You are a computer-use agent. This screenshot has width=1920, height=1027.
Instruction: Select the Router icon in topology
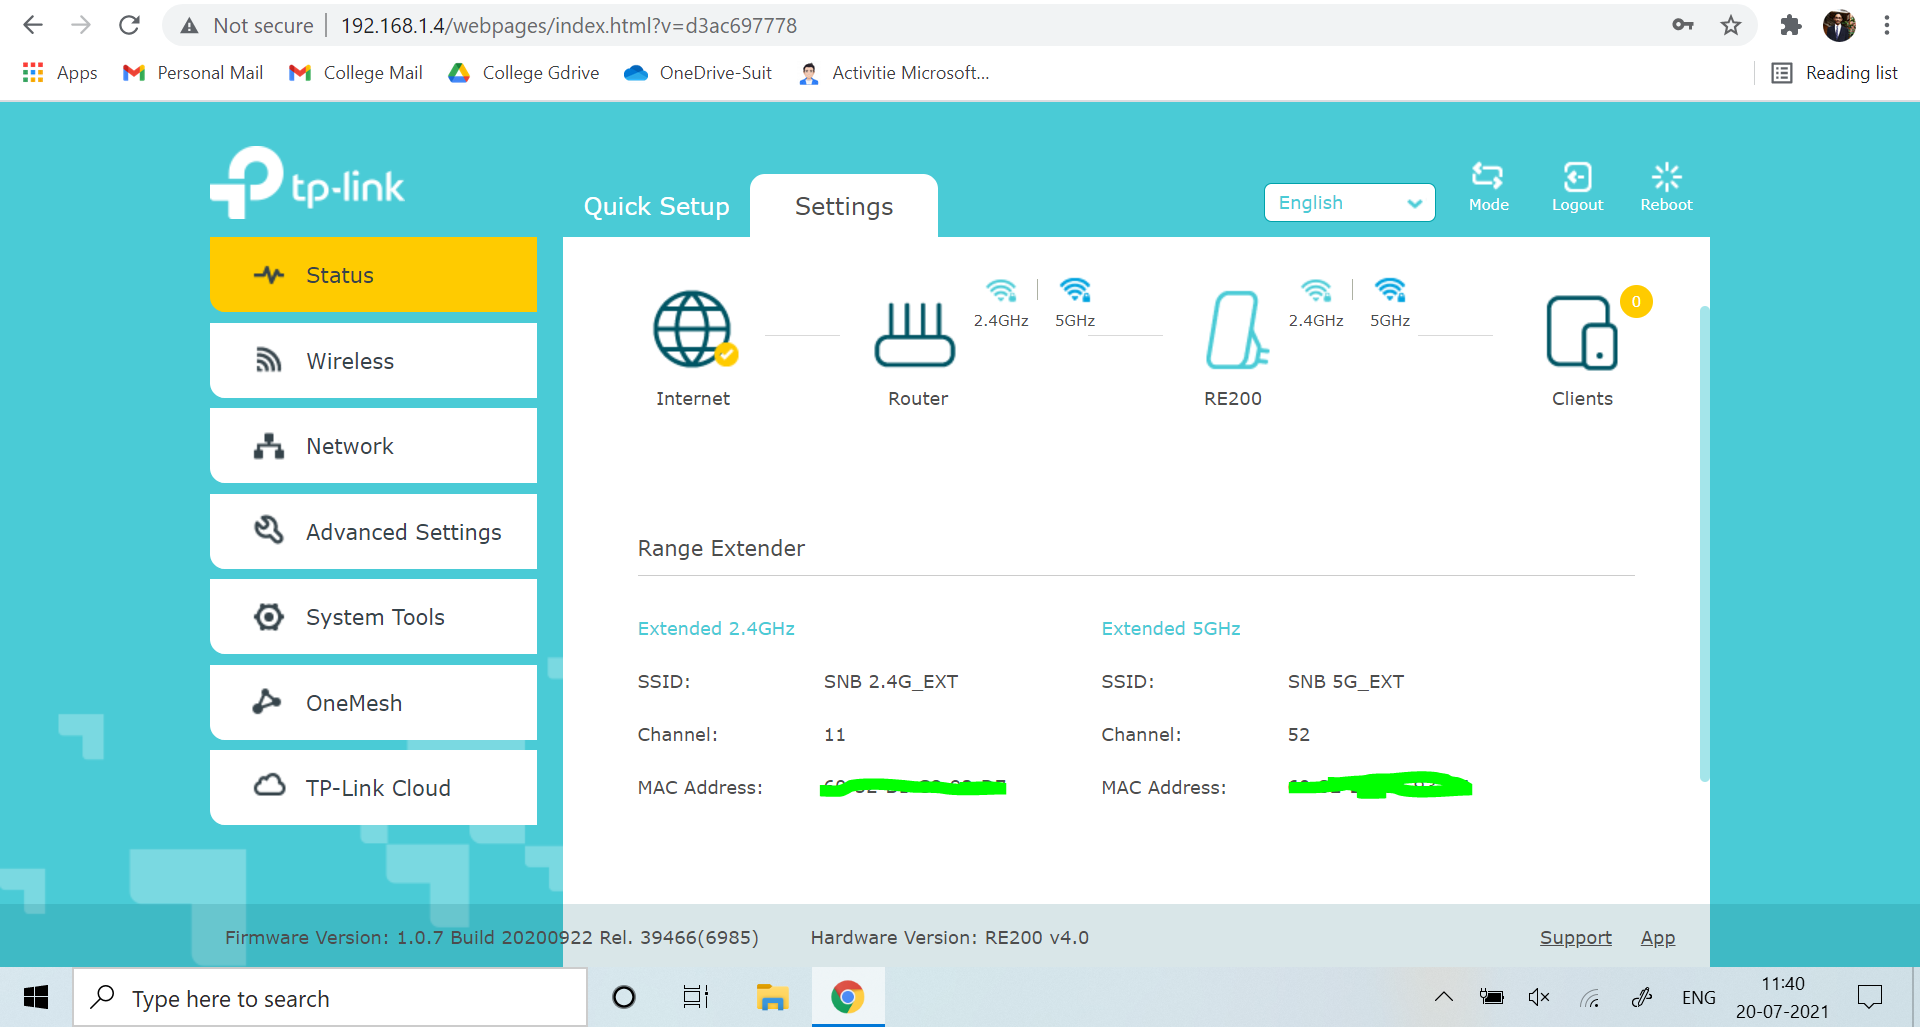915,335
